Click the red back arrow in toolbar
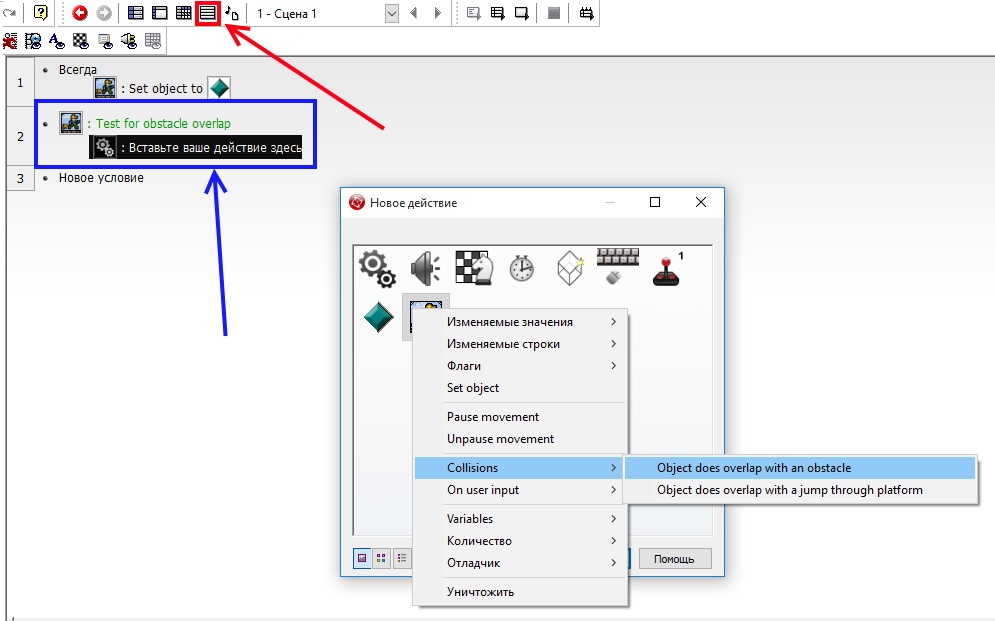The height and width of the screenshot is (621, 995). (x=80, y=13)
